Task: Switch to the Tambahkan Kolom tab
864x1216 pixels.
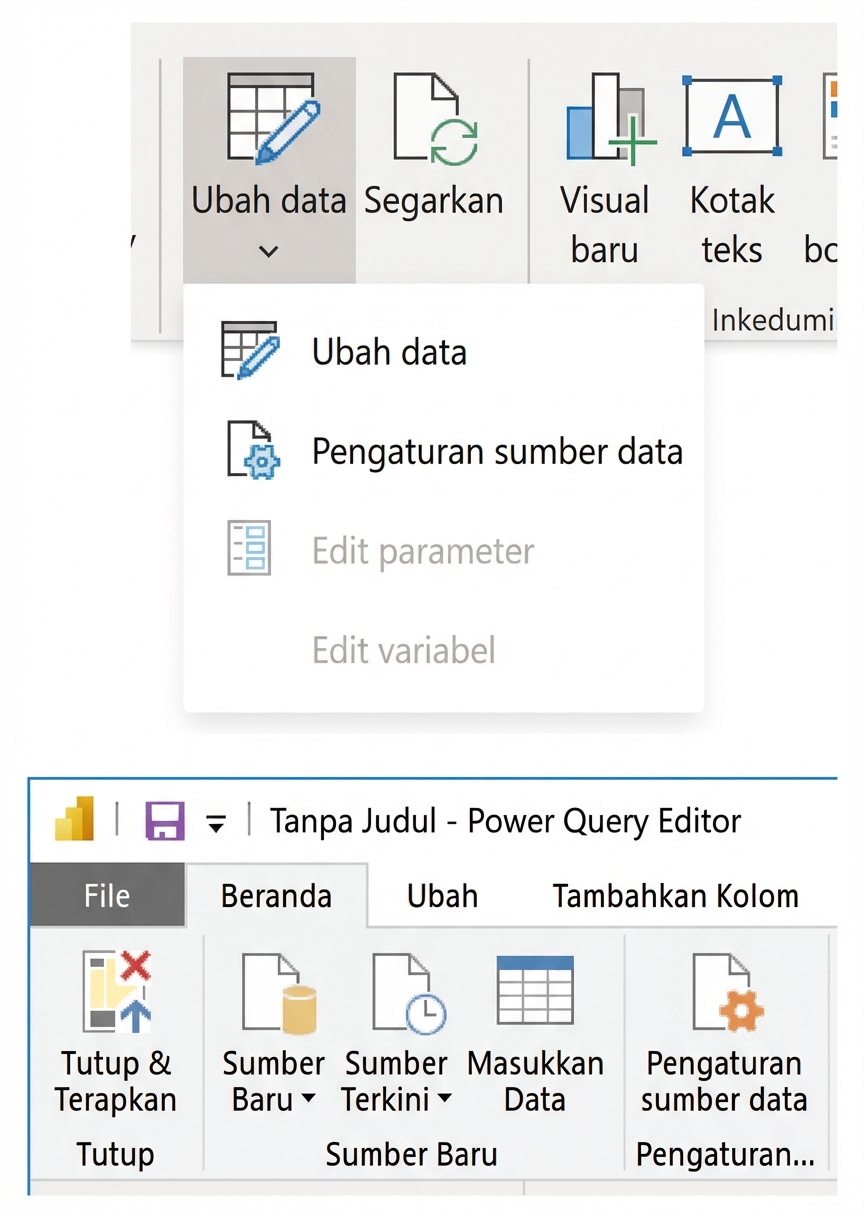Action: [674, 896]
